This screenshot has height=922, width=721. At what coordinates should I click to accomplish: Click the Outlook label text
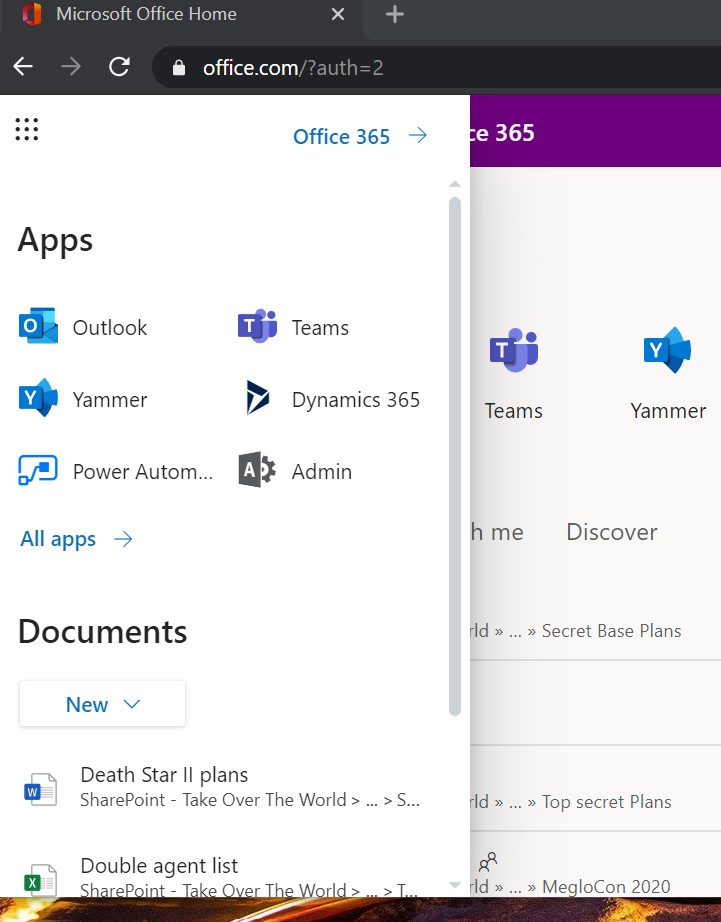coord(110,328)
